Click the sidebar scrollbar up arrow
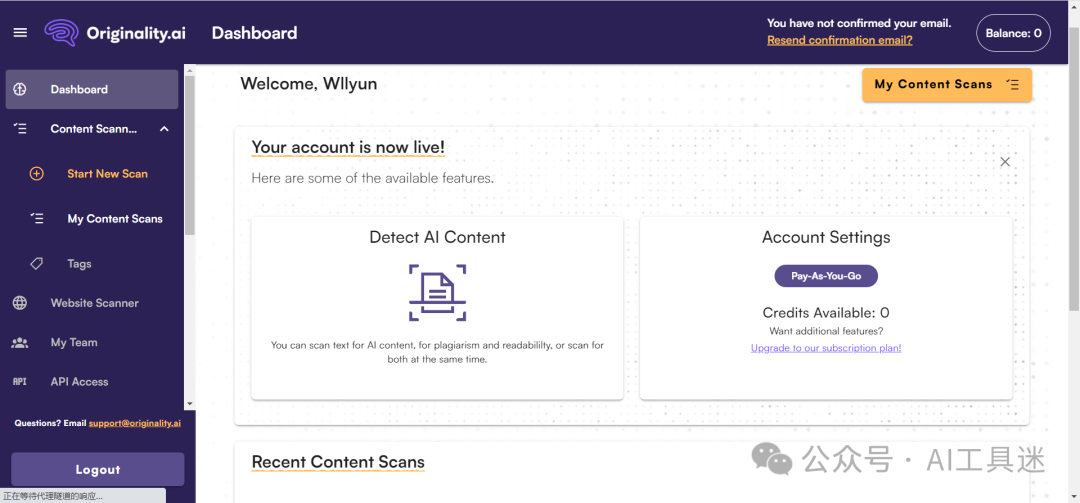1080x503 pixels. (189, 70)
